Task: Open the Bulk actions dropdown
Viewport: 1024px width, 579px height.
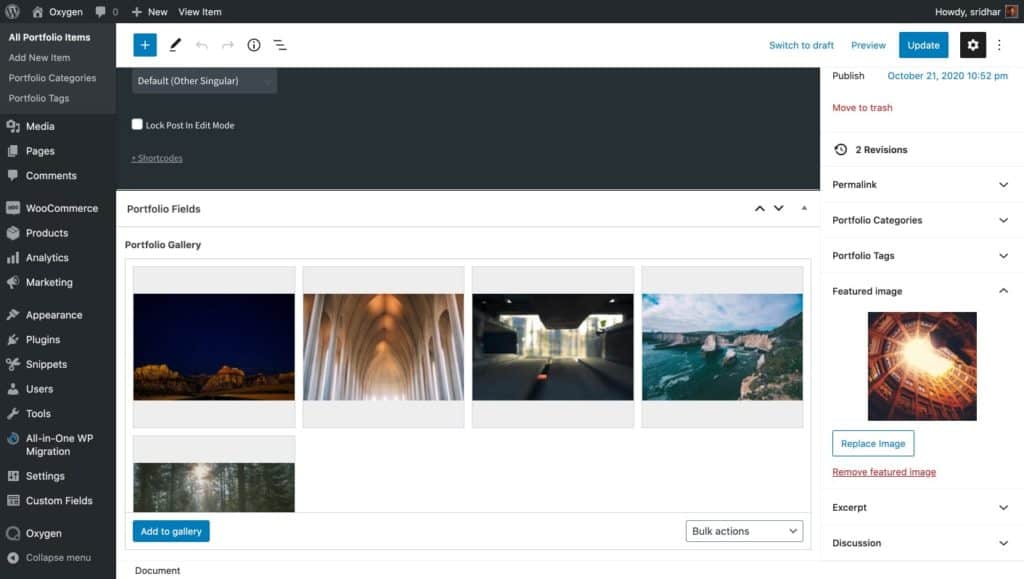Action: 744,531
